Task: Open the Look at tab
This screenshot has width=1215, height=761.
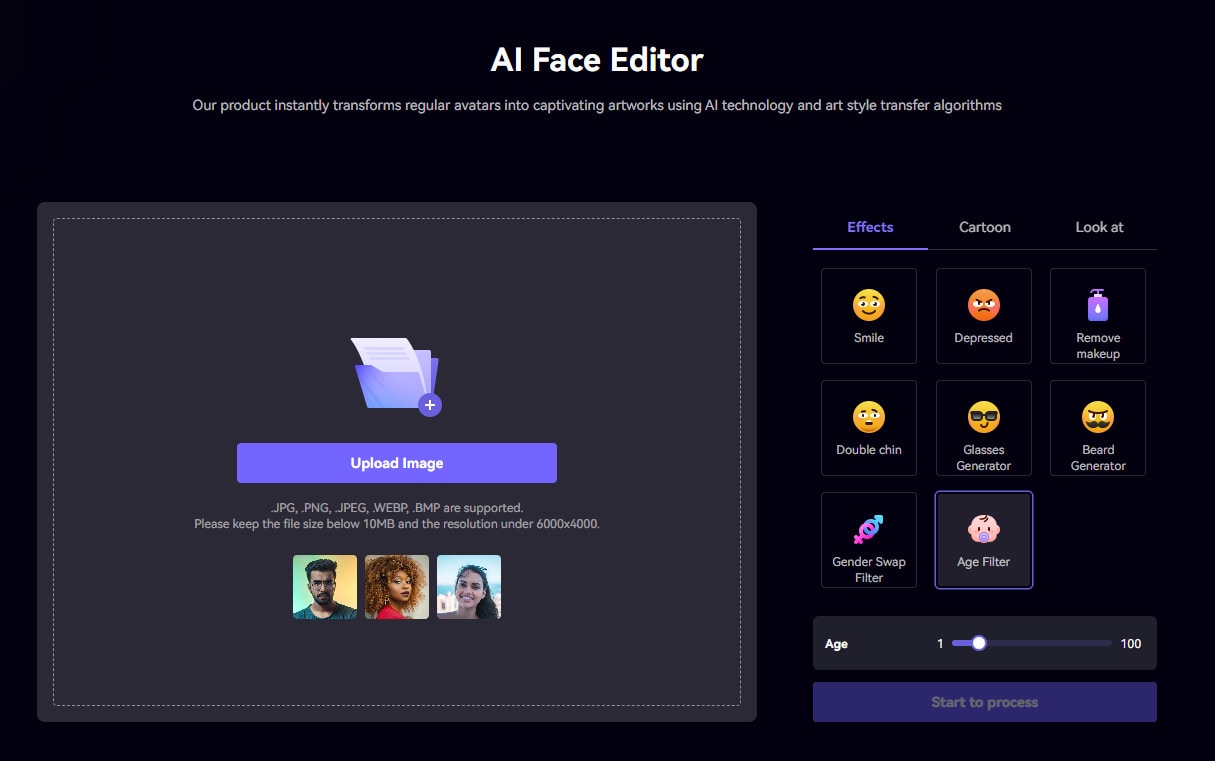Action: 1099,227
